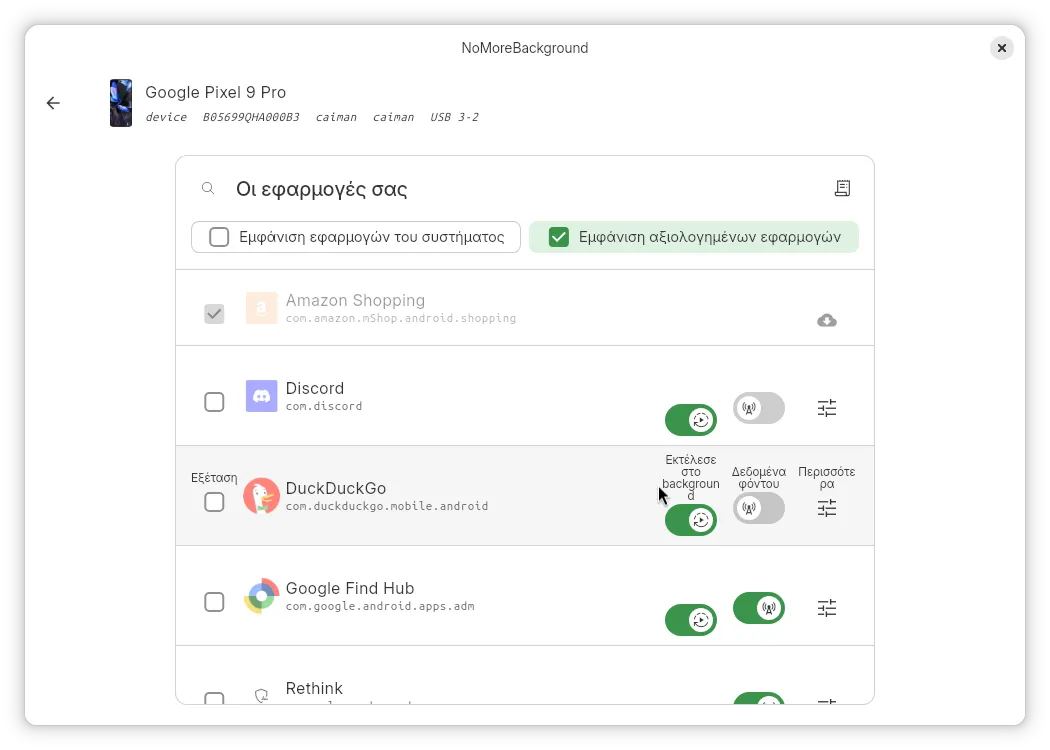The height and width of the screenshot is (750, 1050).
Task: Click 'com.duckduckgo.mobile.android' package text
Action: pyautogui.click(x=387, y=506)
